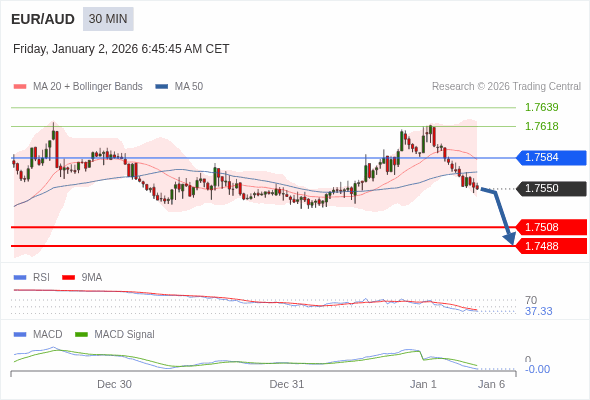
Task: Click the MA 20 + Bollinger Bands swatch
Action: tap(20, 87)
